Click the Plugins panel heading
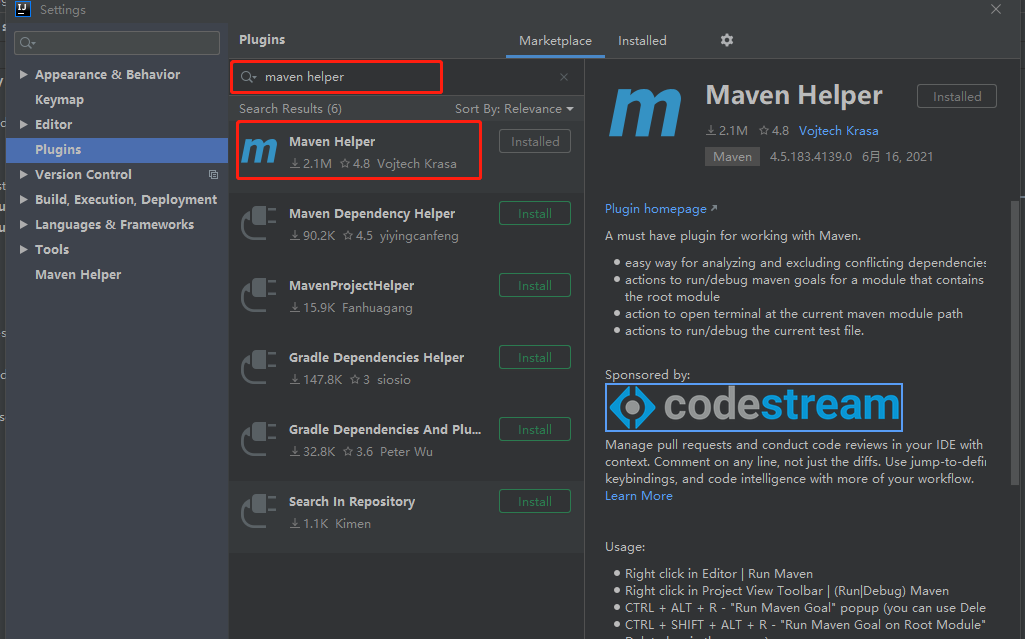 [x=262, y=39]
